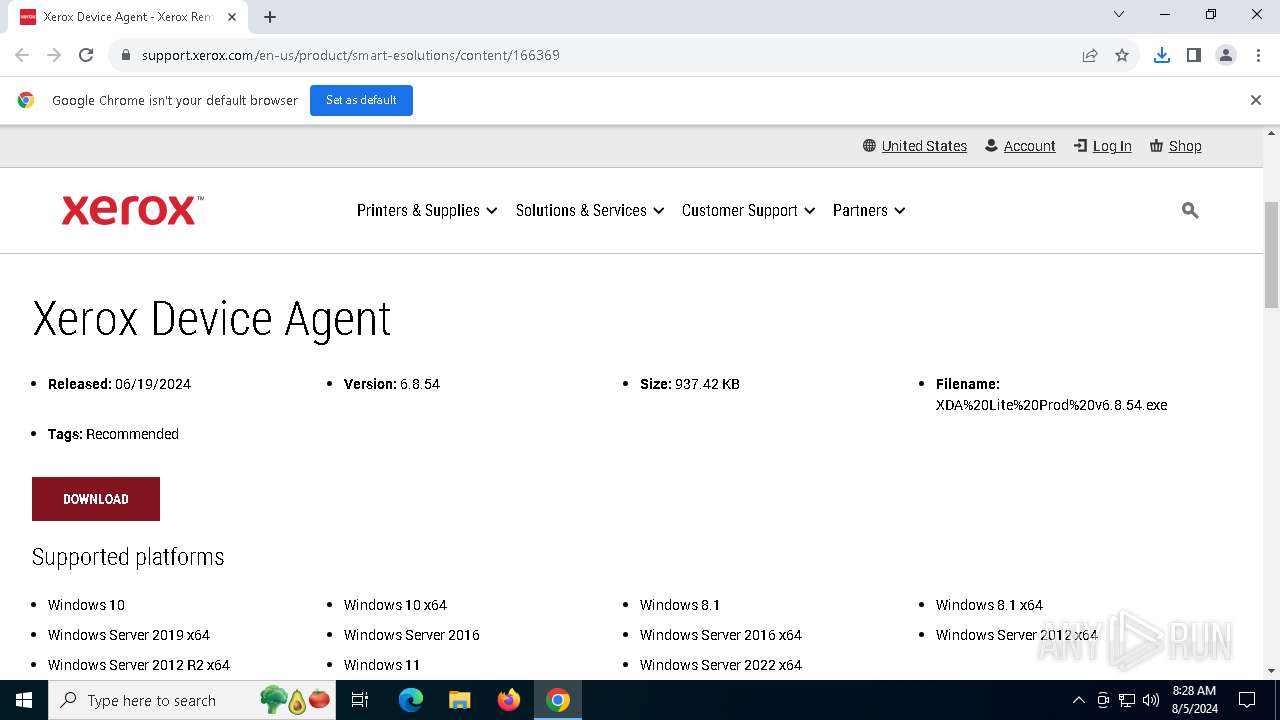The height and width of the screenshot is (720, 1280).
Task: Close the Xerox Device Agent tab
Action: pos(232,17)
